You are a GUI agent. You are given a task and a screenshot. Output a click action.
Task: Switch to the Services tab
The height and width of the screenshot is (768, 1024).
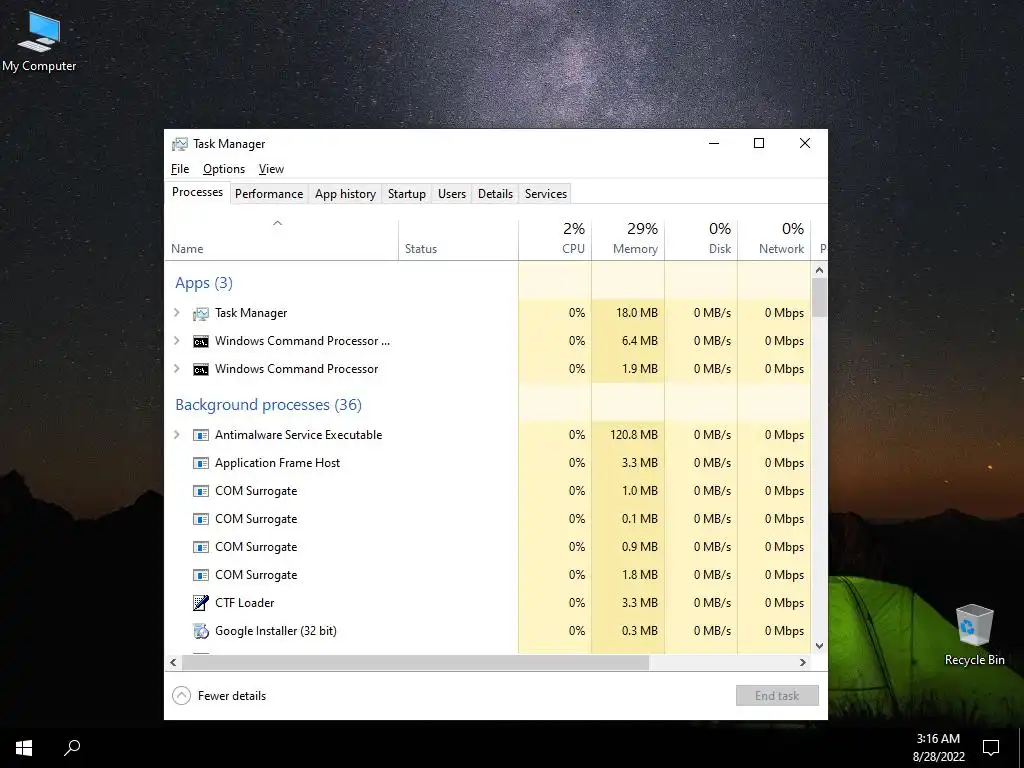546,194
